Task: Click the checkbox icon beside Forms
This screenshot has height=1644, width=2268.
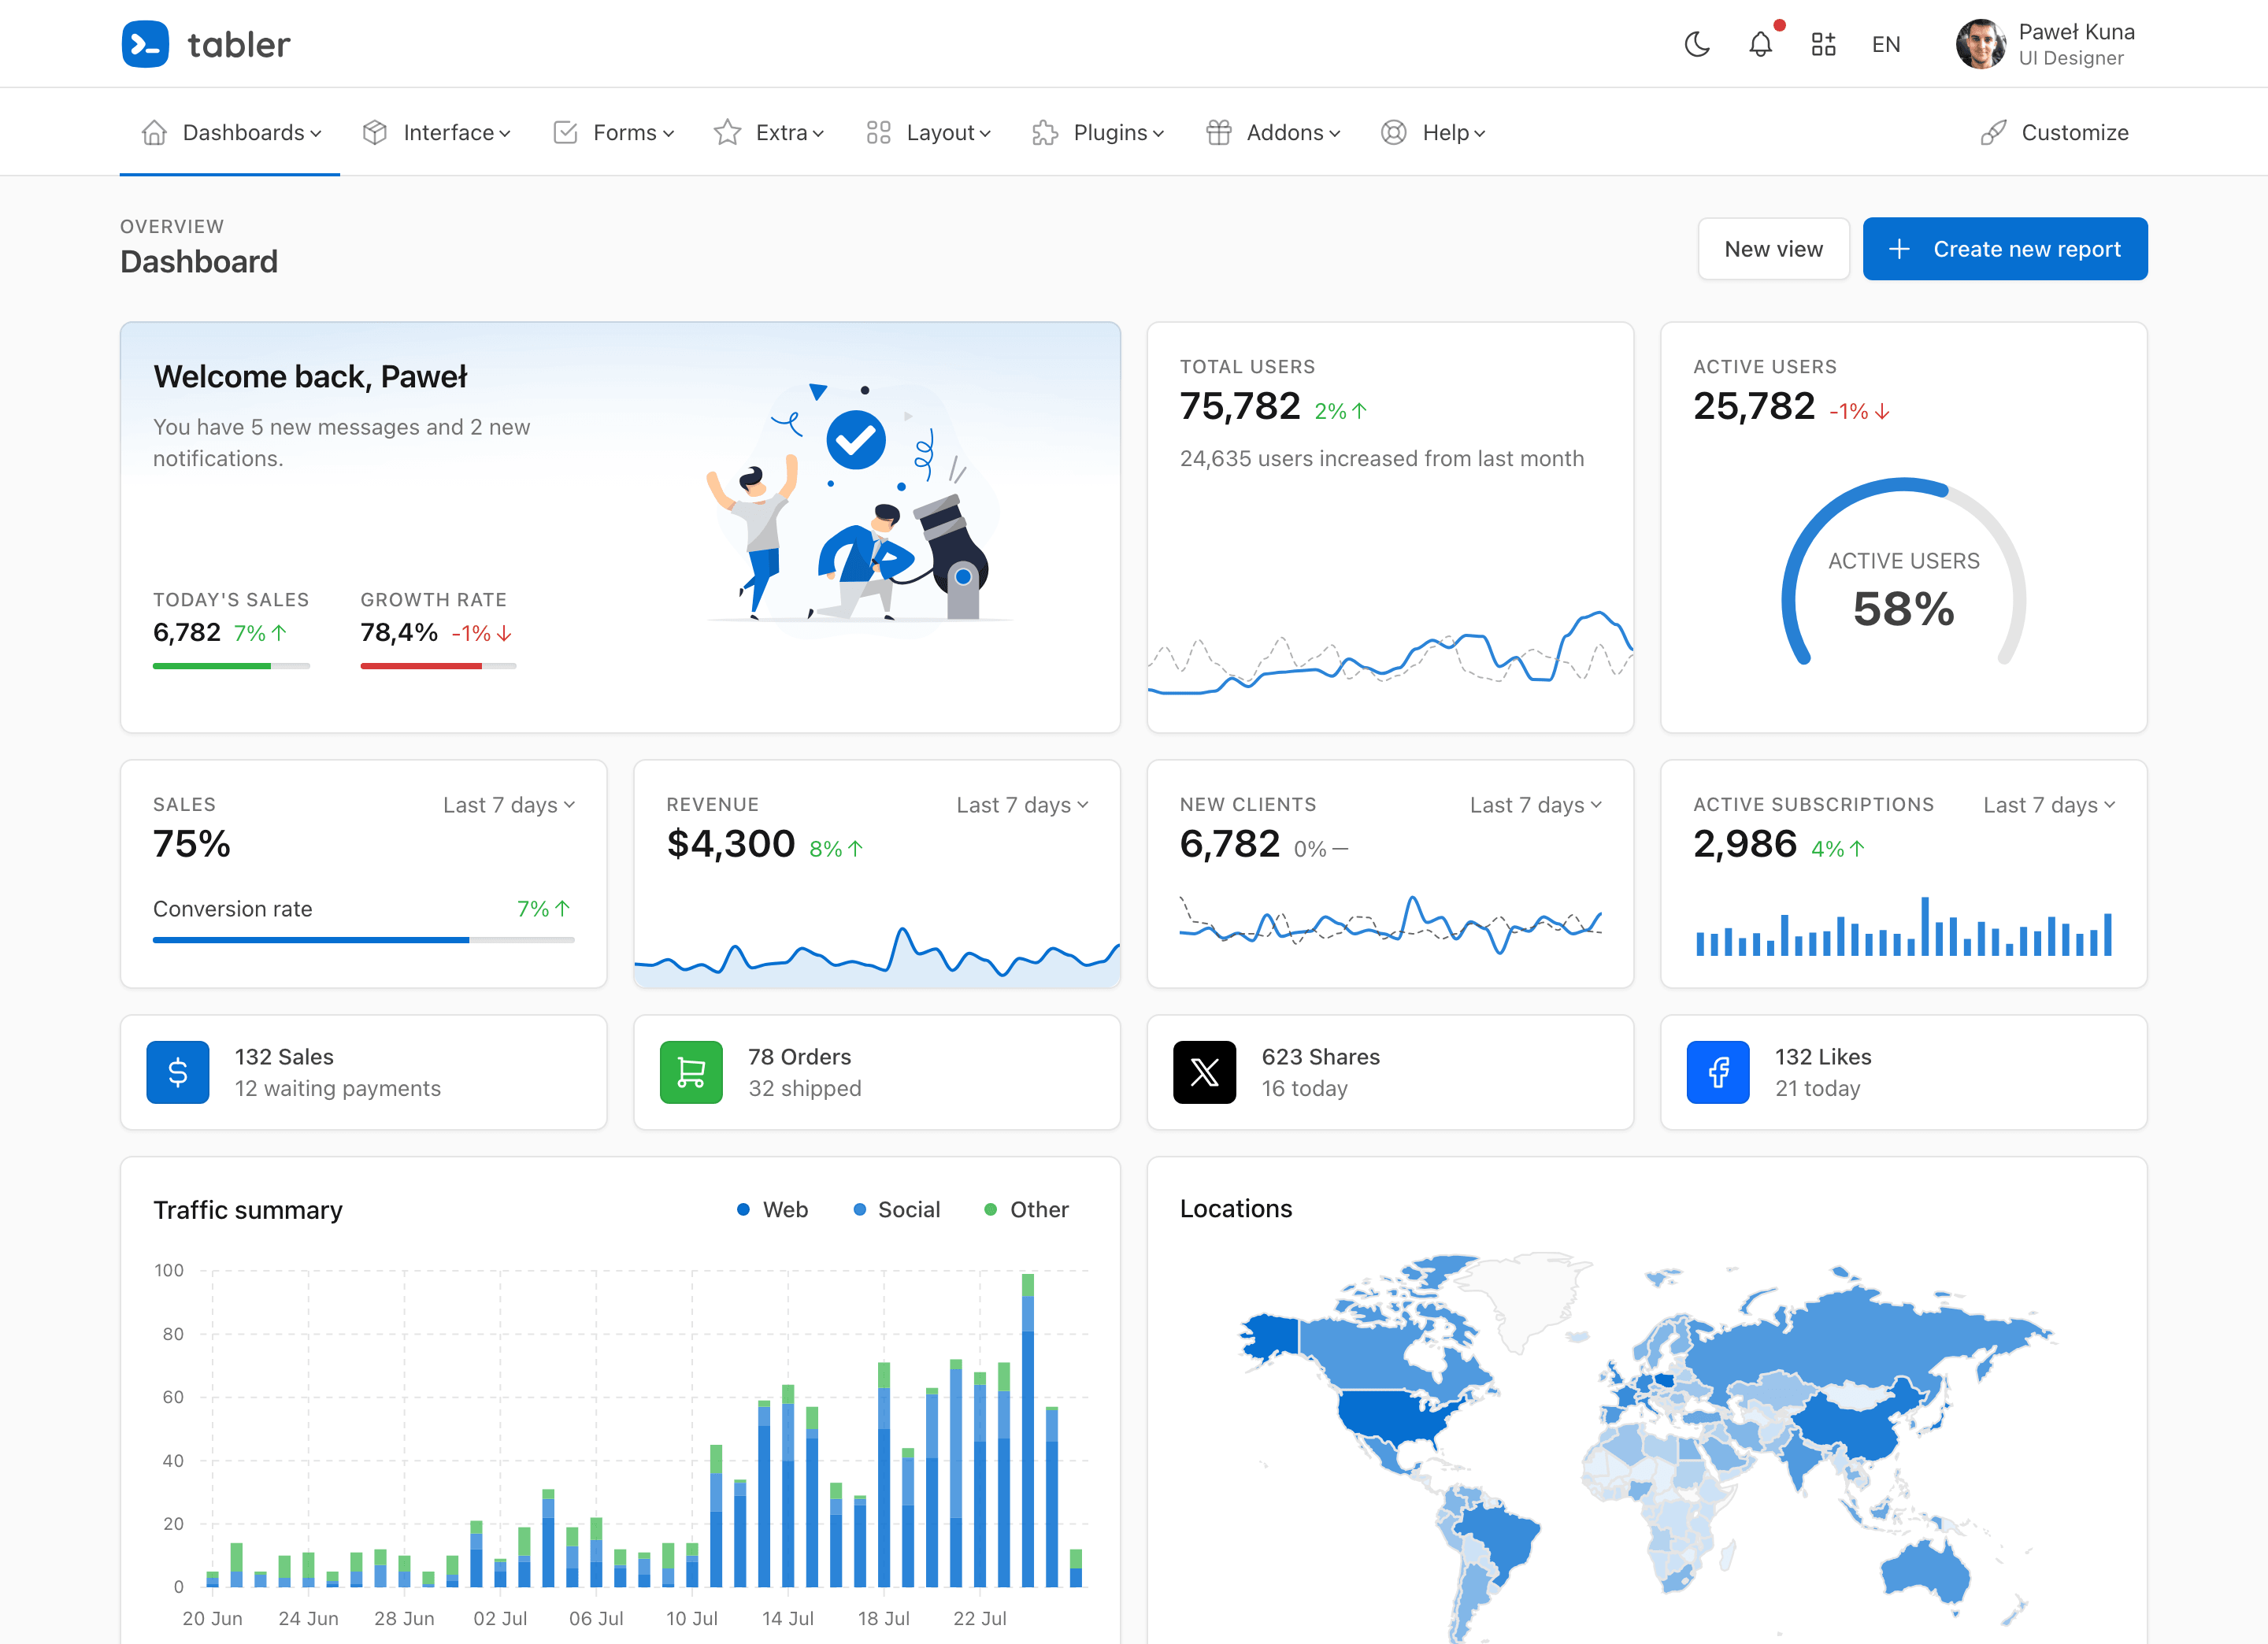Action: point(565,132)
